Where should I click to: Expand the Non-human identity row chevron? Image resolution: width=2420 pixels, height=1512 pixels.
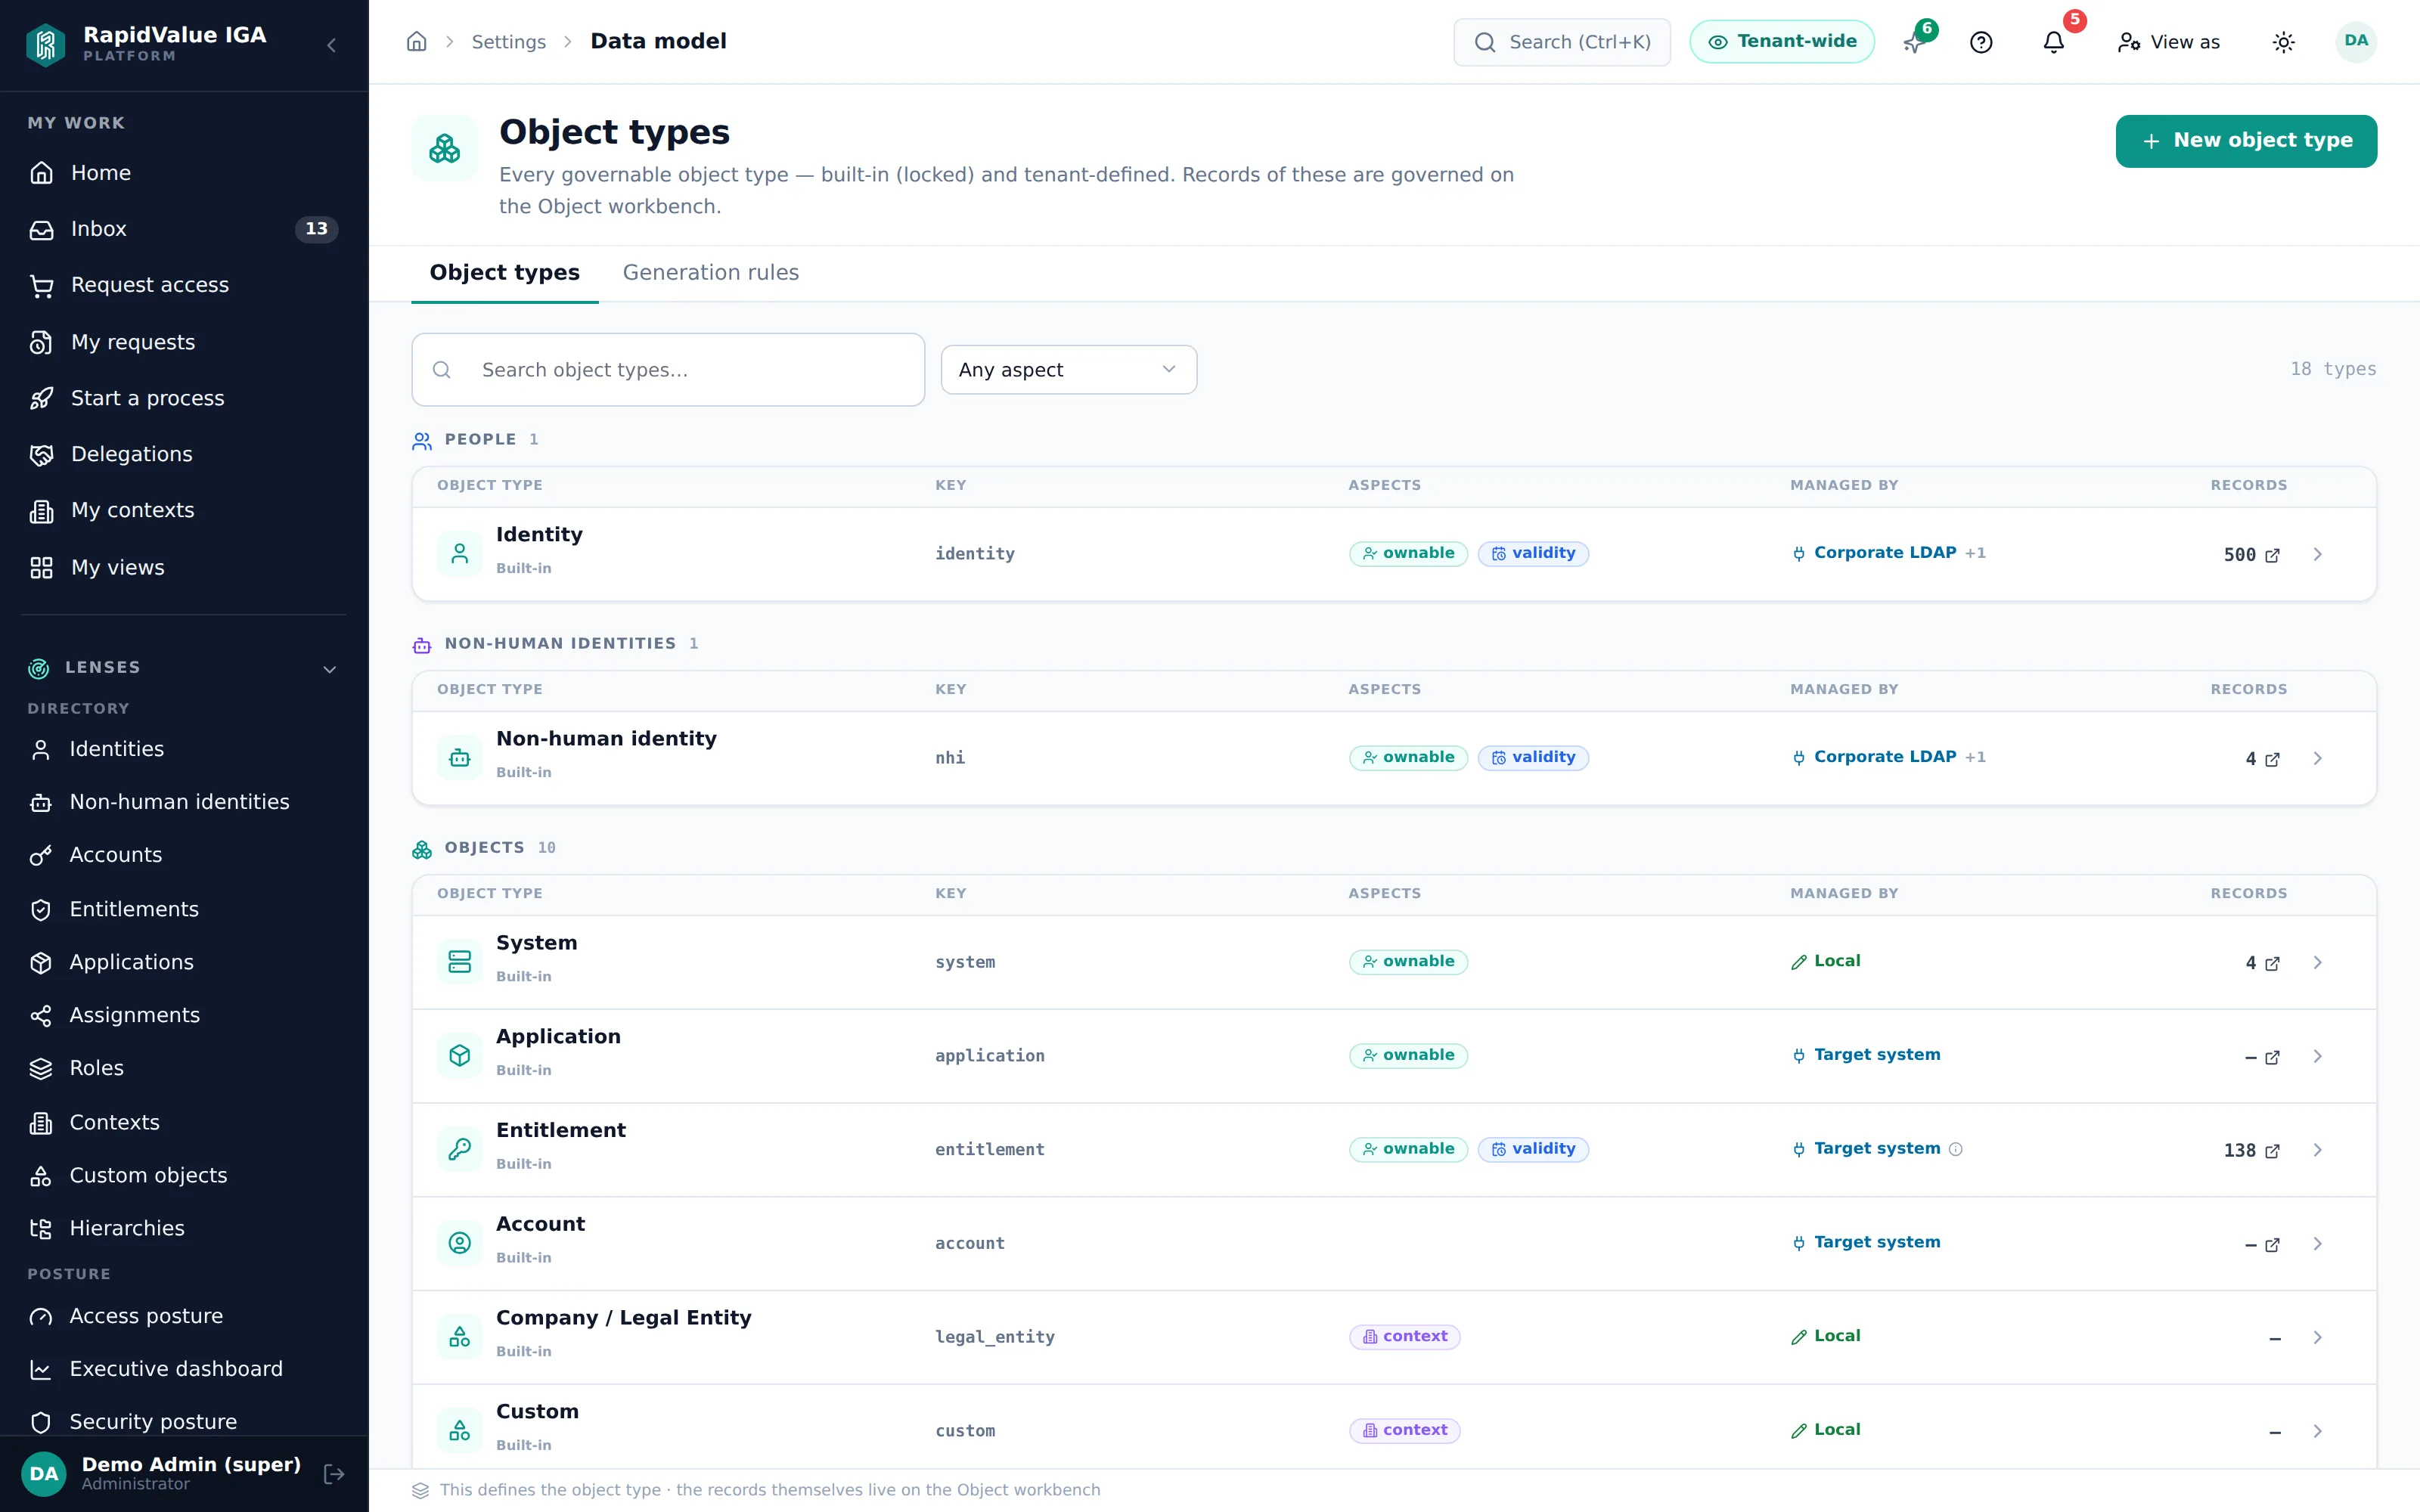[x=2317, y=758]
